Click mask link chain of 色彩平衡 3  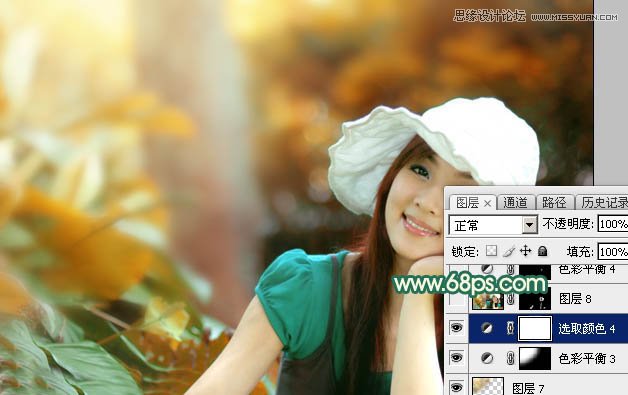(x=510, y=358)
